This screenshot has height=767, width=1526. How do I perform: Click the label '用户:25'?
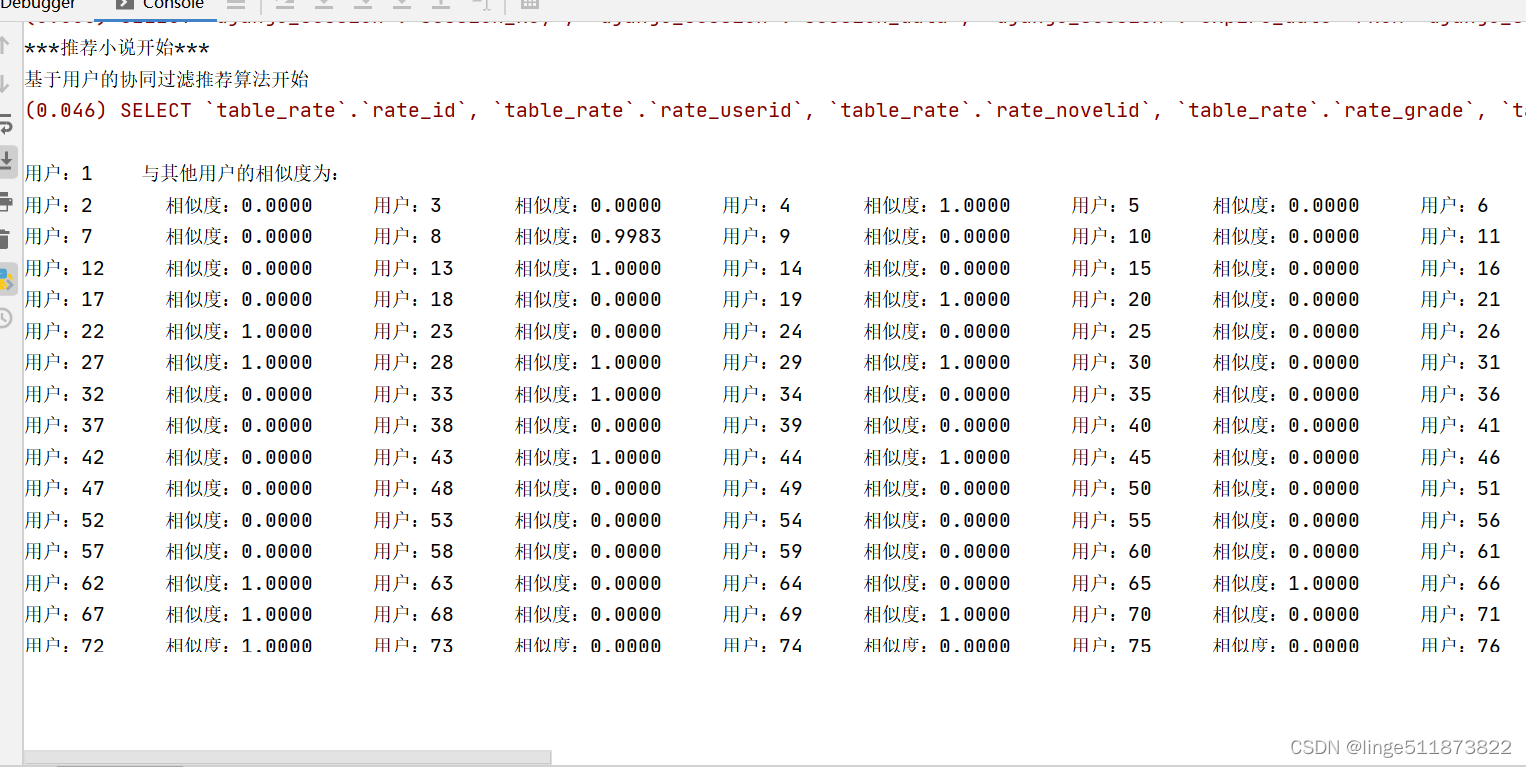coord(1112,332)
